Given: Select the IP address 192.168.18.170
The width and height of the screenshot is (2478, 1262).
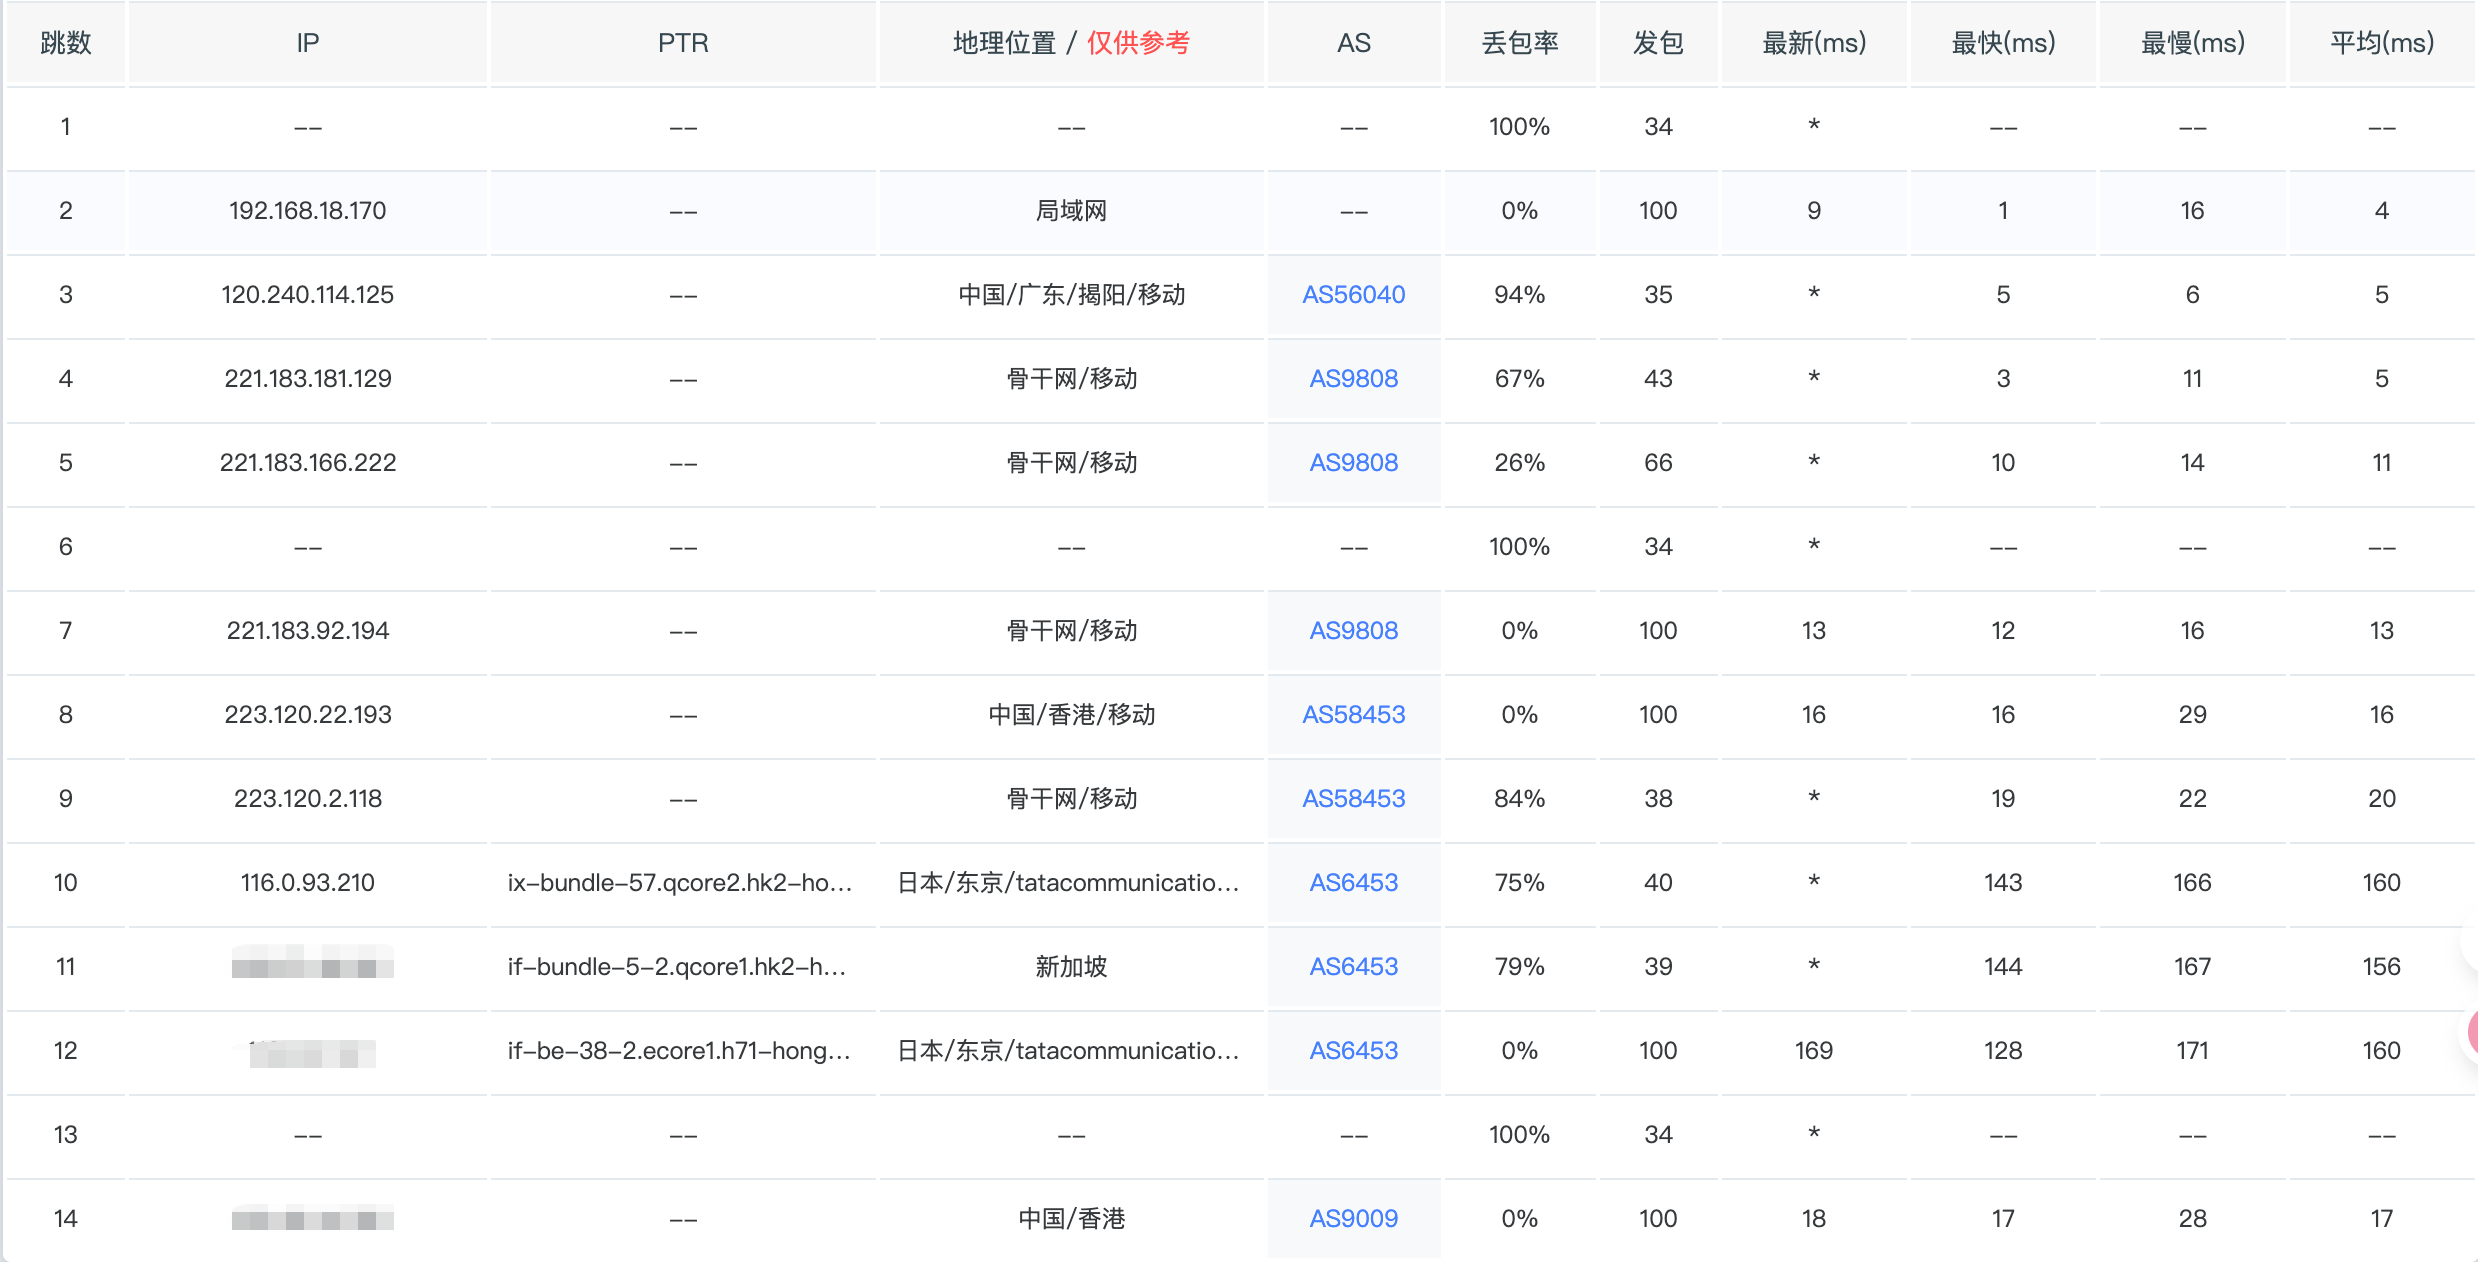Looking at the screenshot, I should coord(307,211).
